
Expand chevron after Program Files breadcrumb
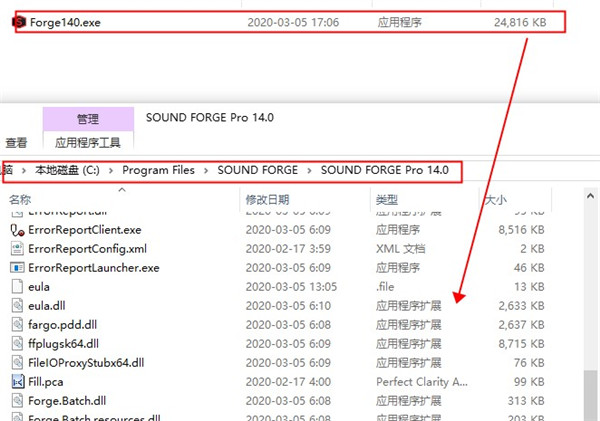[206, 170]
